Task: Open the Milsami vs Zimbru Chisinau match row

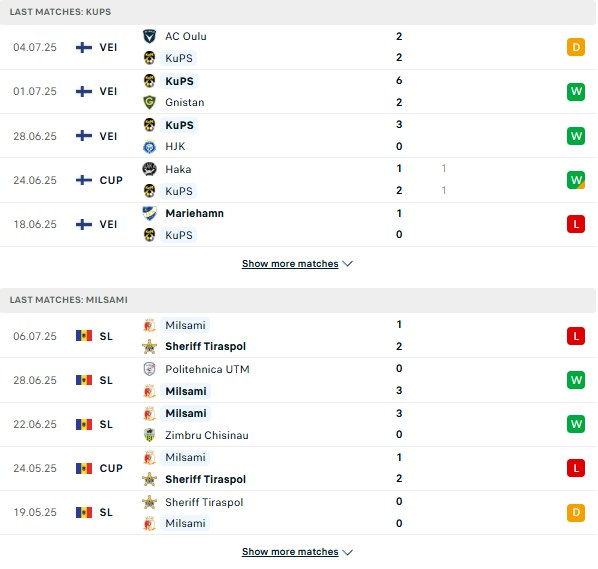Action: [298, 424]
